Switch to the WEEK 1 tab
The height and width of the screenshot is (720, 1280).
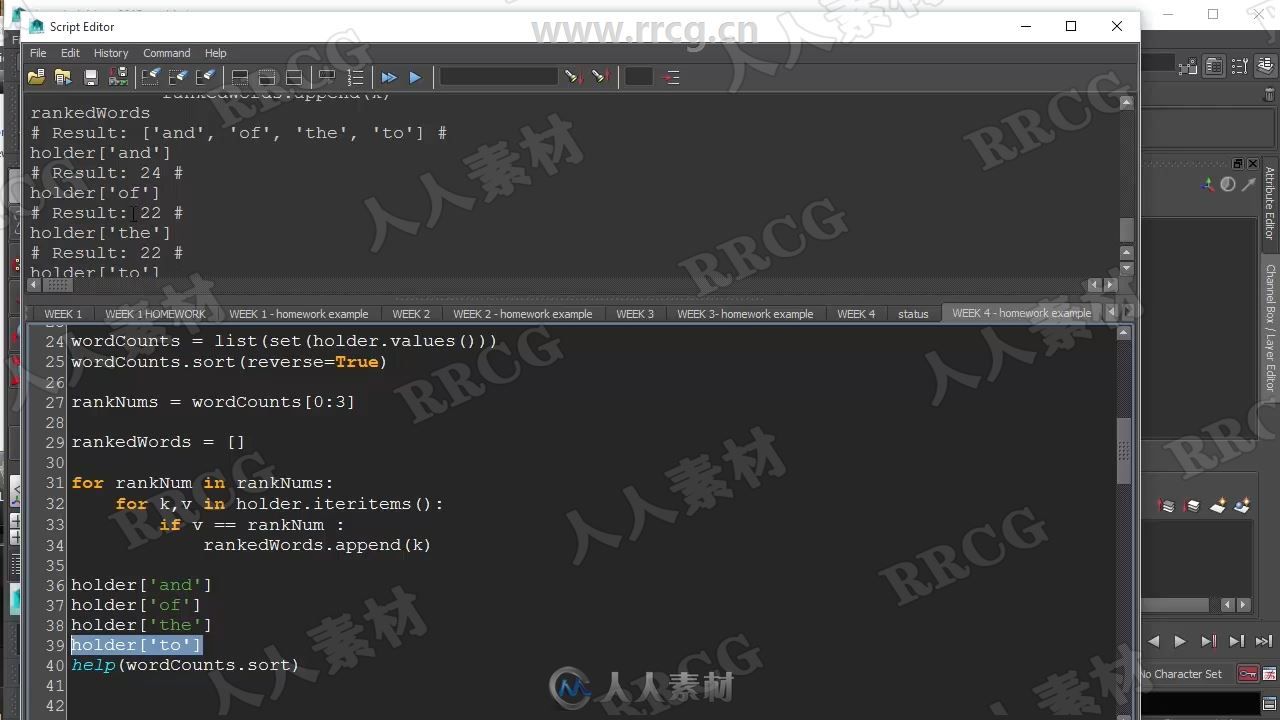[x=63, y=314]
